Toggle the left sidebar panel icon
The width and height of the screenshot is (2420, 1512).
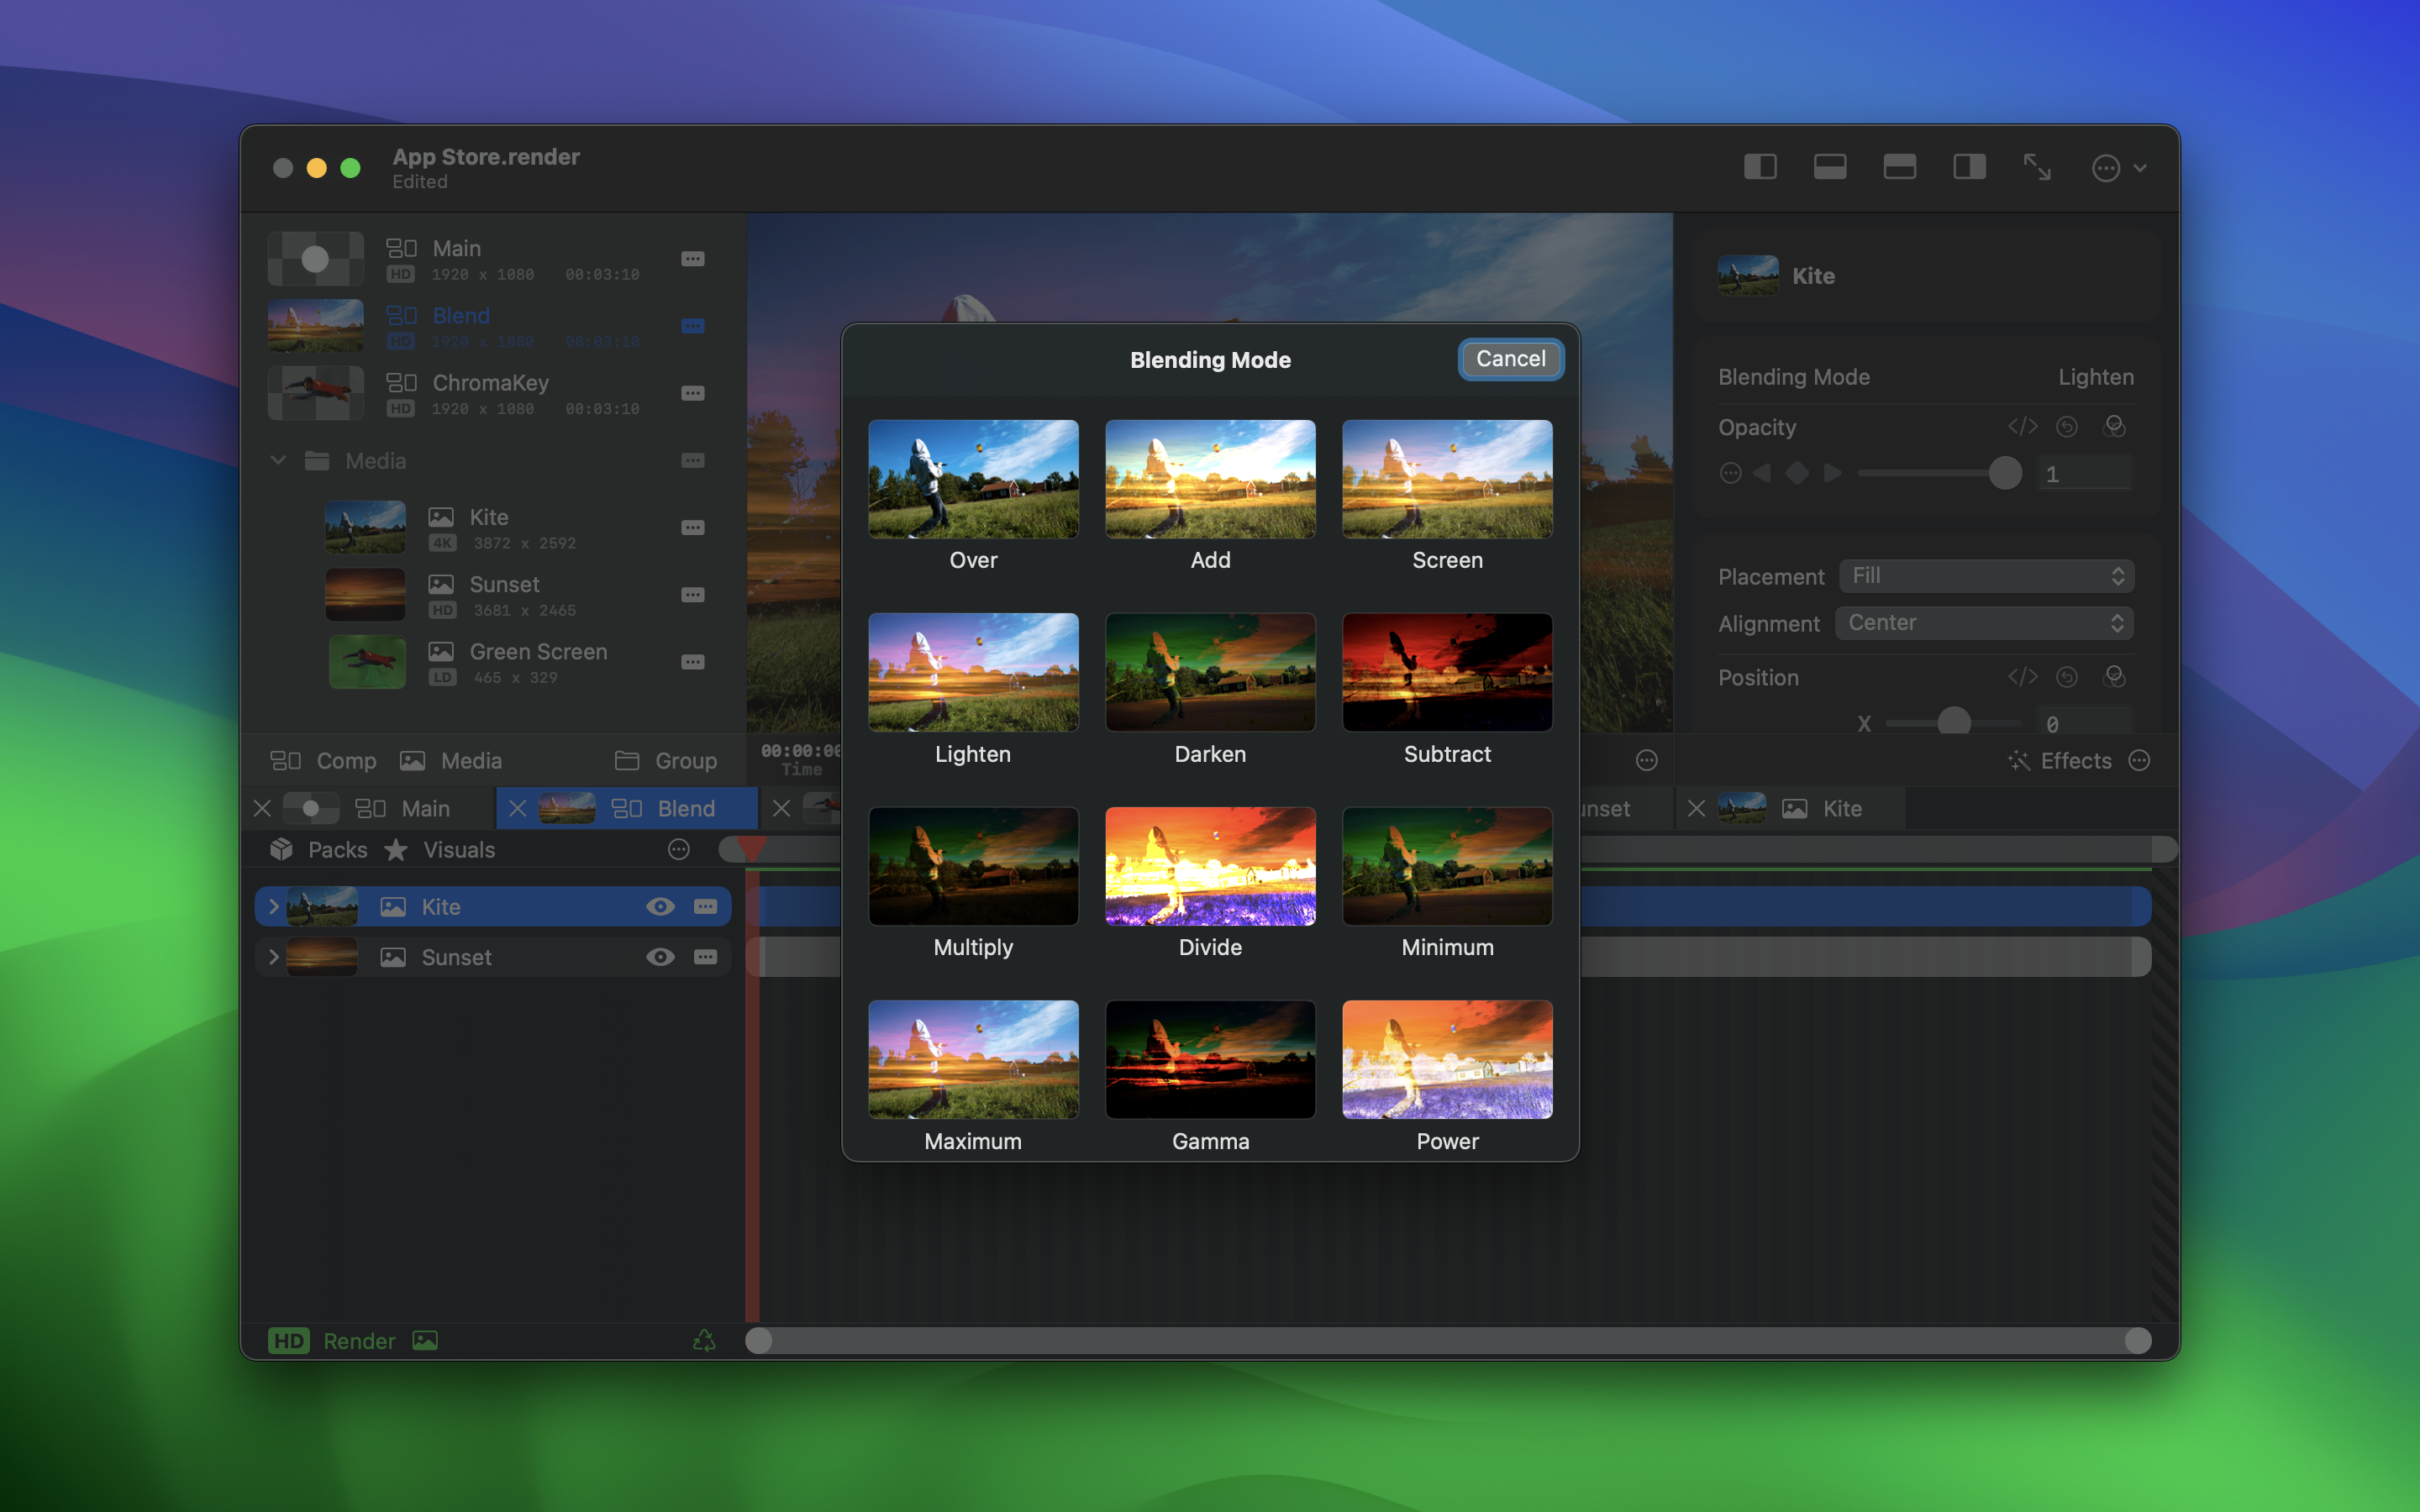point(1760,167)
